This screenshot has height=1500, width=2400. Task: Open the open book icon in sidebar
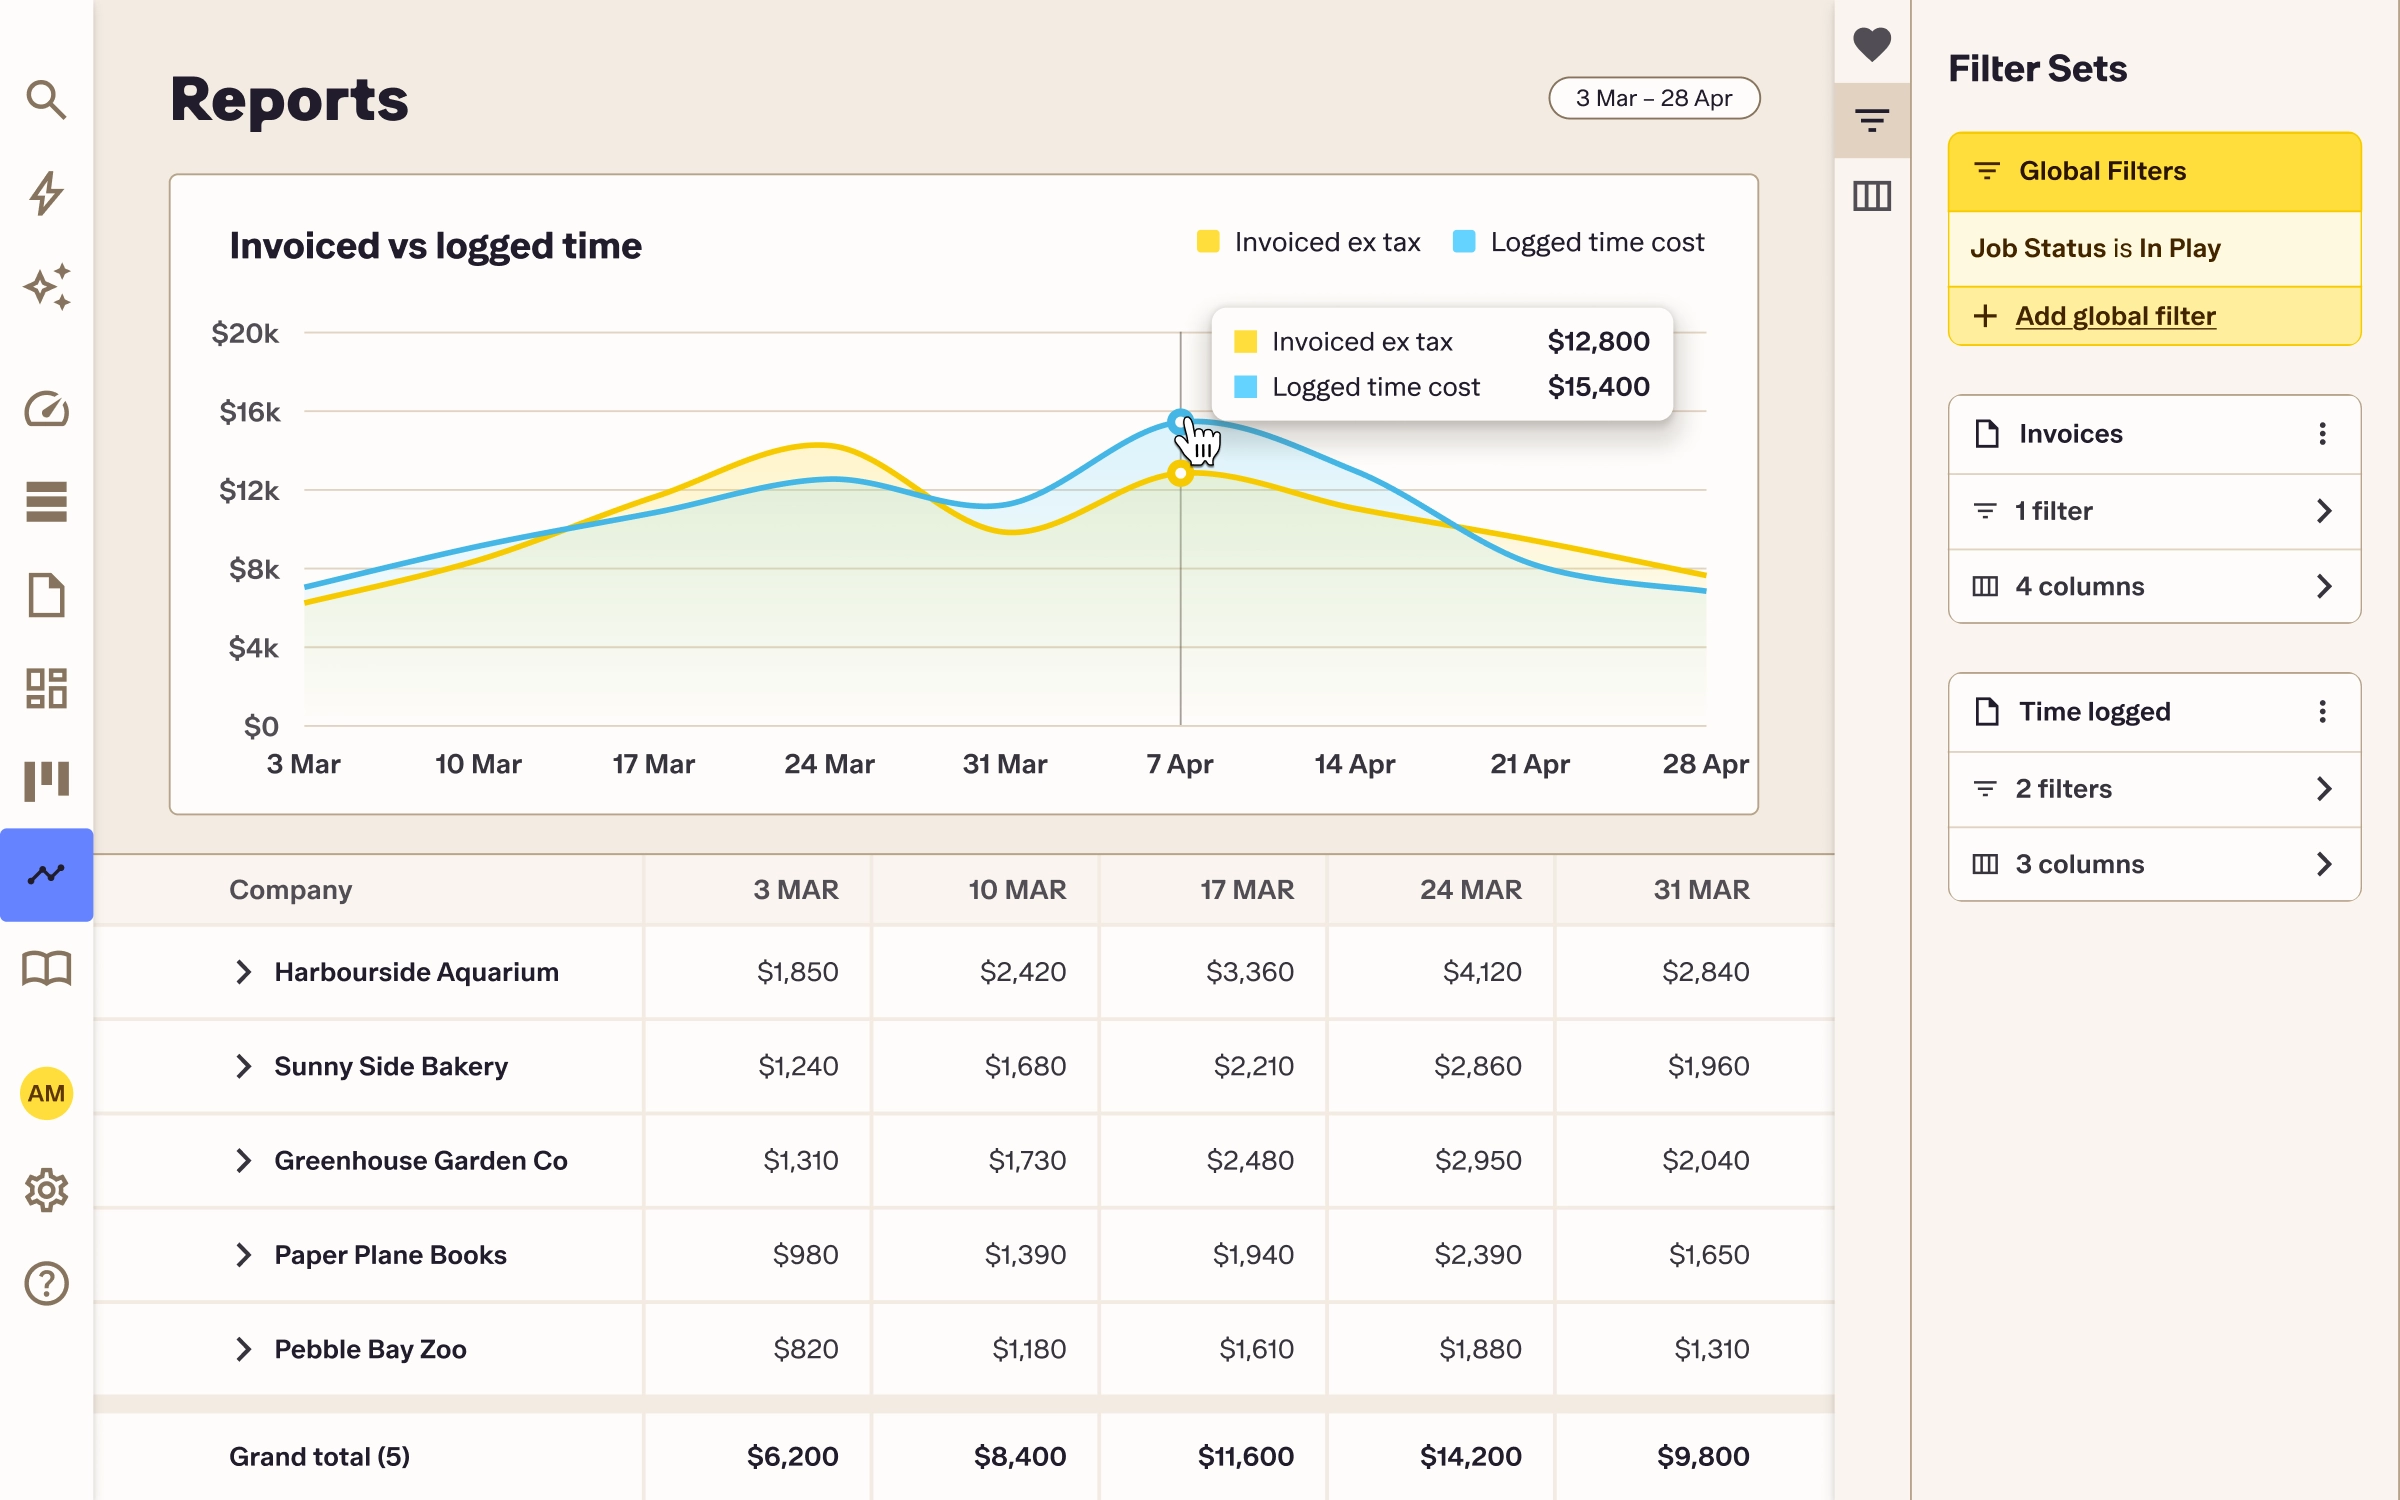click(46, 968)
